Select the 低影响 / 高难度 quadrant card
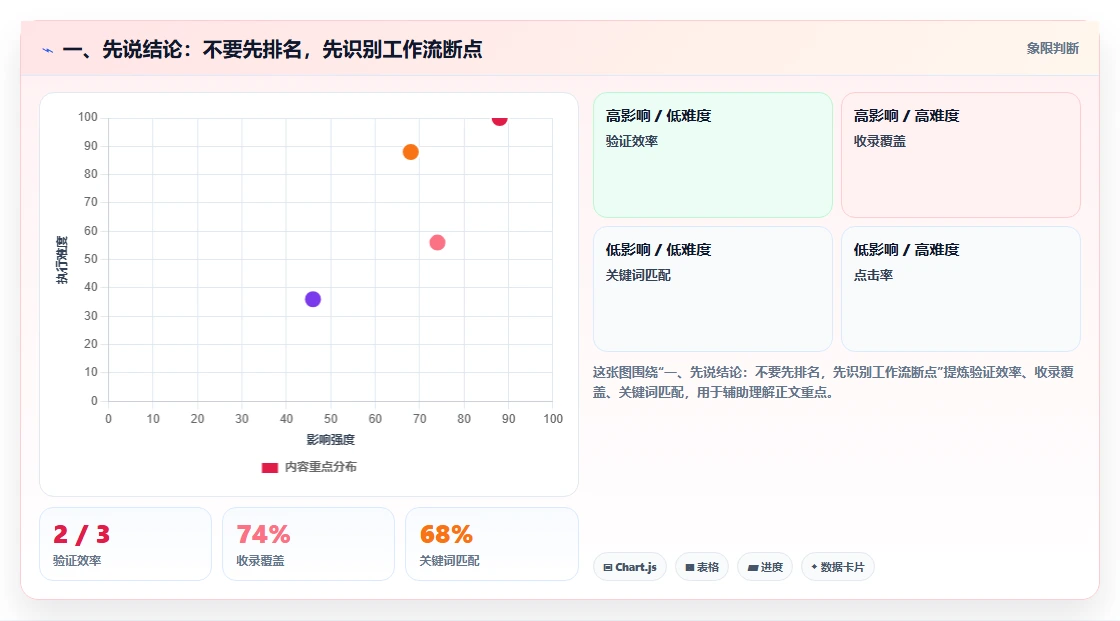1120x621 pixels. (961, 289)
